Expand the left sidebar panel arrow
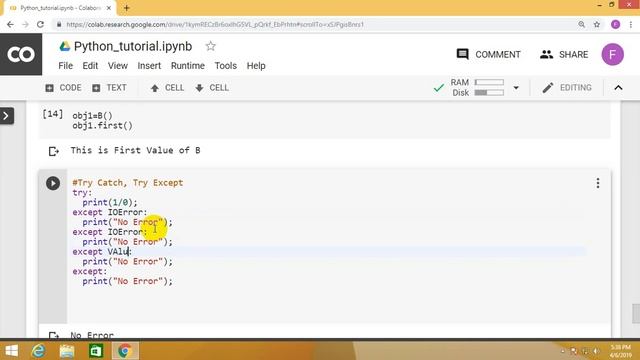This screenshot has height=360, width=640. click(6, 116)
